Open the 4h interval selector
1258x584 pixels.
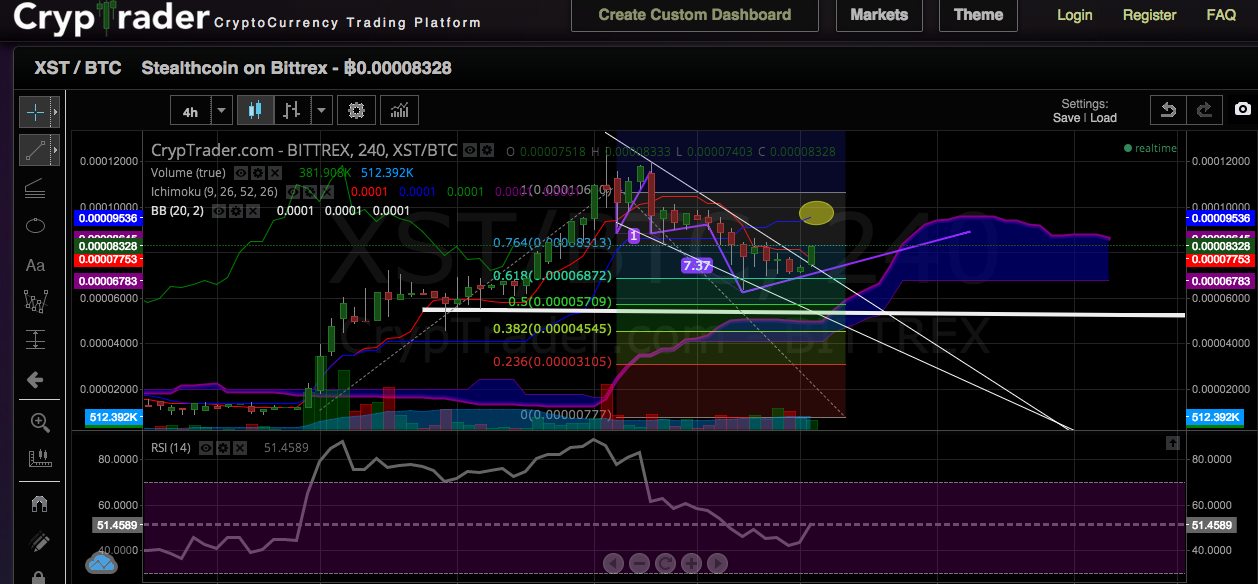pyautogui.click(x=190, y=110)
